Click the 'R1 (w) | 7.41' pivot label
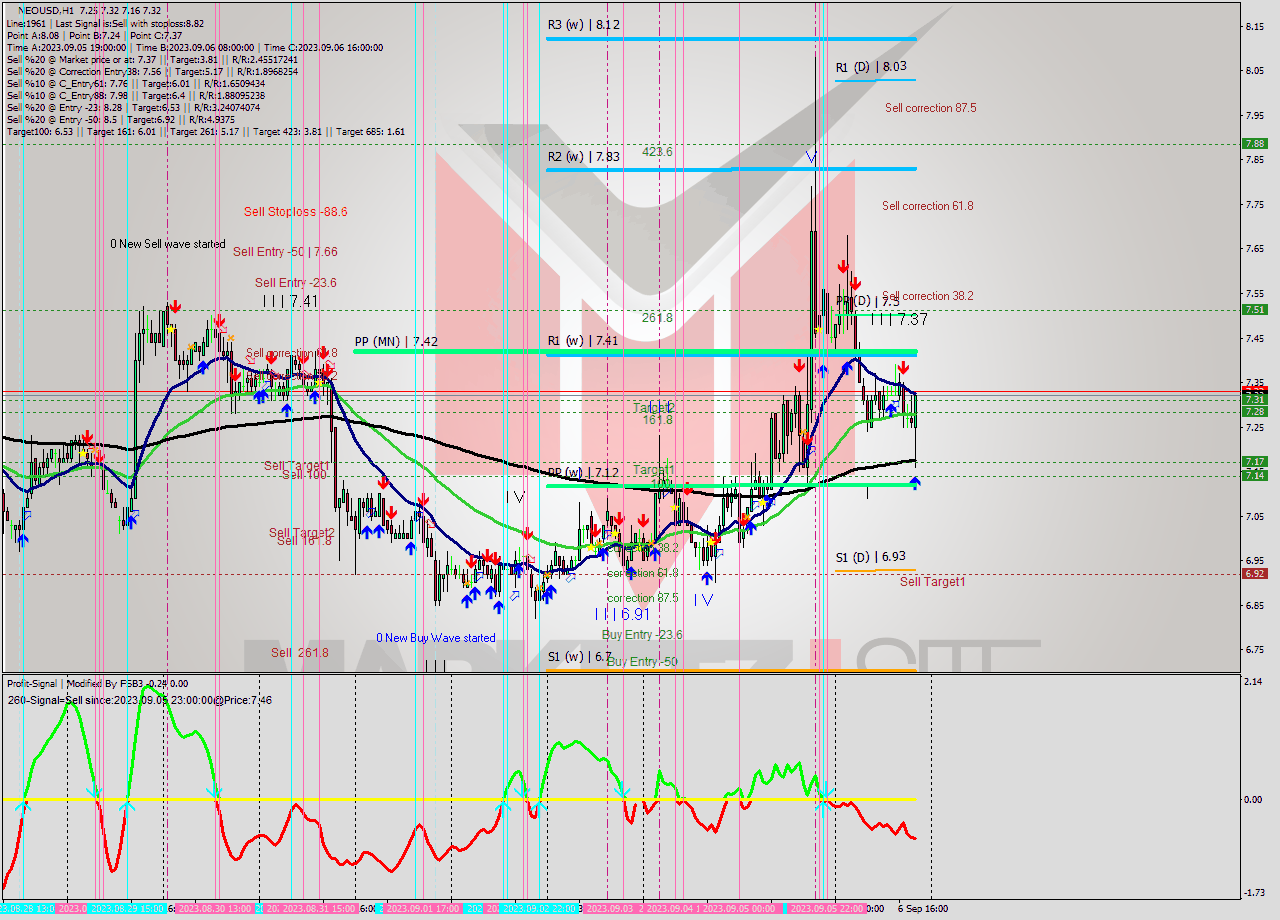The height and width of the screenshot is (920, 1280). click(x=584, y=341)
